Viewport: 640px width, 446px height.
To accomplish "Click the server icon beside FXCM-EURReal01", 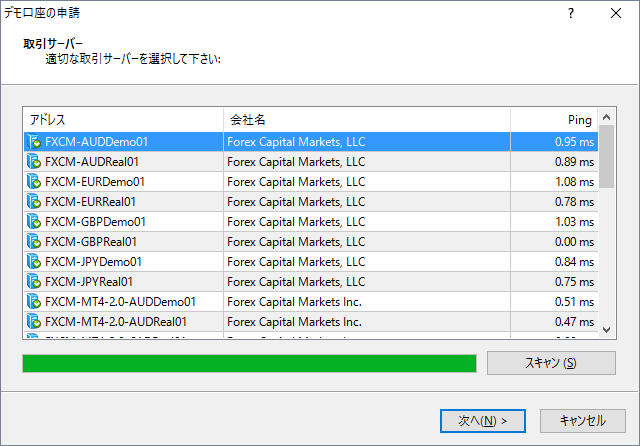I will (x=34, y=202).
